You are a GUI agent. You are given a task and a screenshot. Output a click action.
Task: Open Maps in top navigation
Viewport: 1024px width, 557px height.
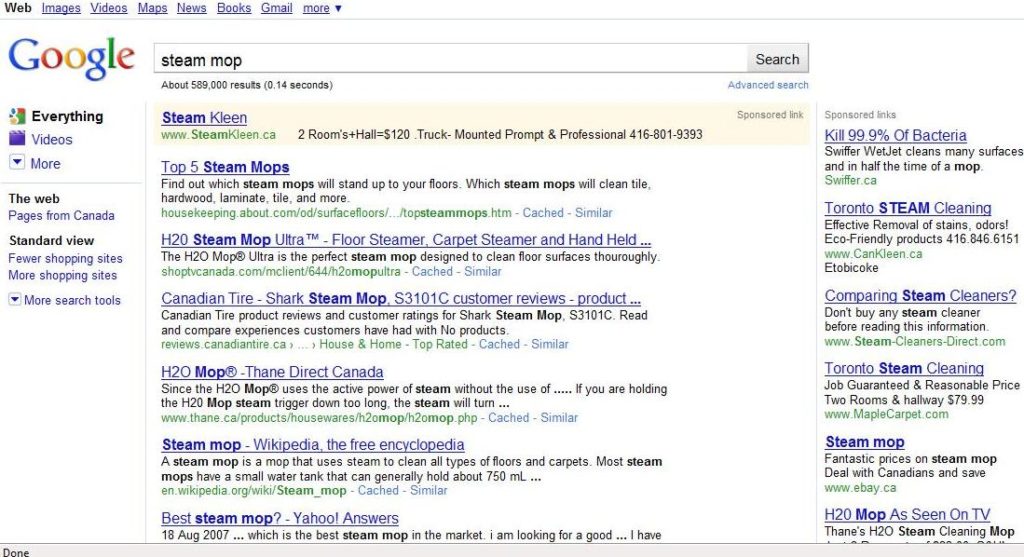pyautogui.click(x=152, y=8)
